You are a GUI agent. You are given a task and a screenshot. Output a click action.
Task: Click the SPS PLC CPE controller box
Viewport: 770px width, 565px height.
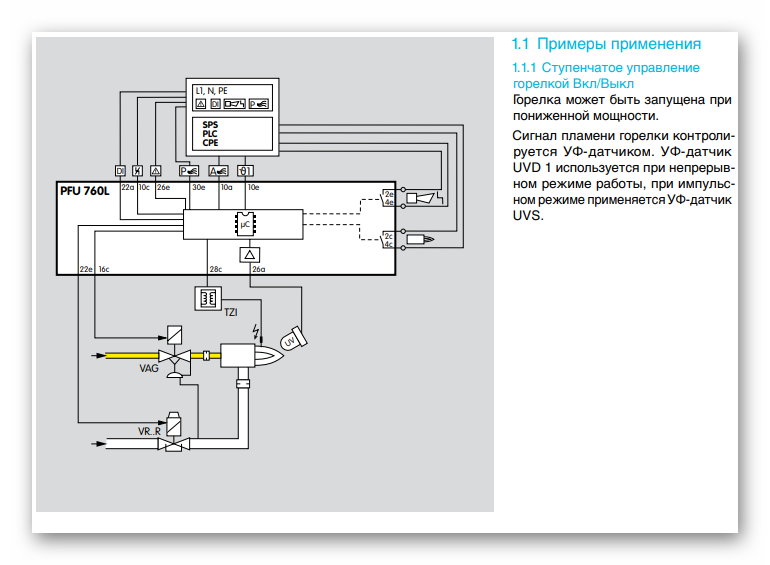[x=232, y=132]
